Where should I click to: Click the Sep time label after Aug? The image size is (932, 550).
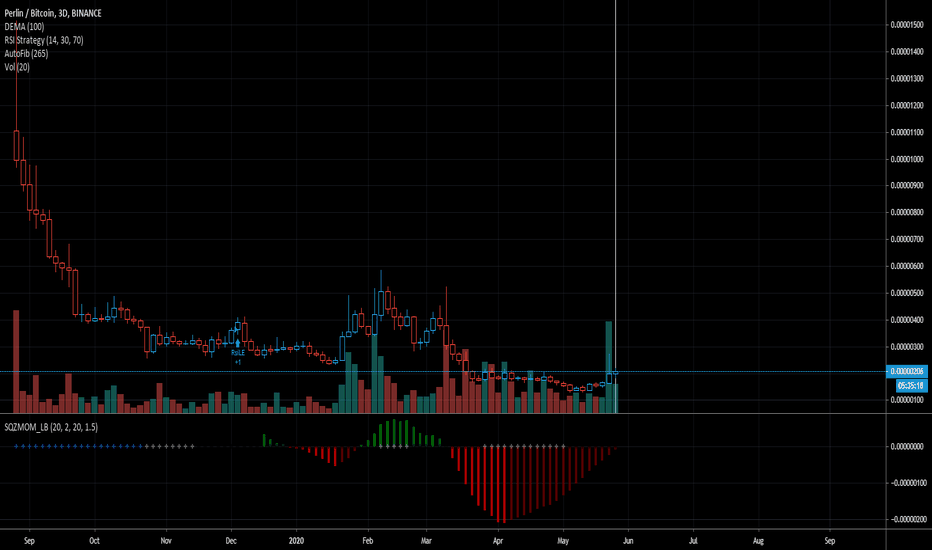[830, 540]
